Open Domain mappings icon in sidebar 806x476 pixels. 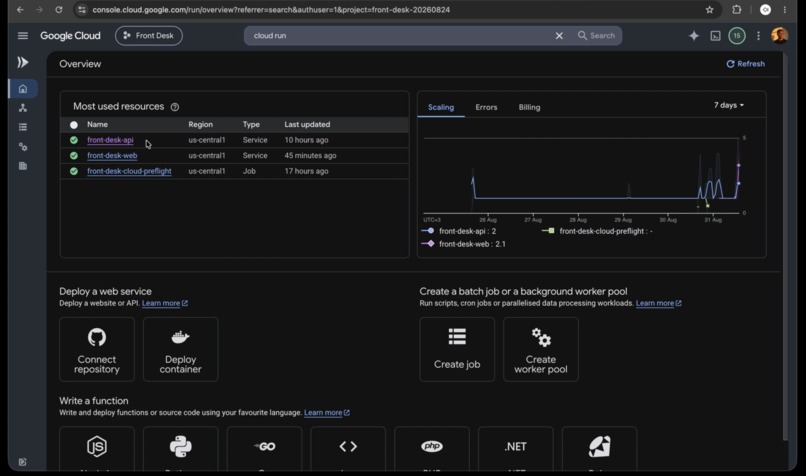(x=23, y=166)
